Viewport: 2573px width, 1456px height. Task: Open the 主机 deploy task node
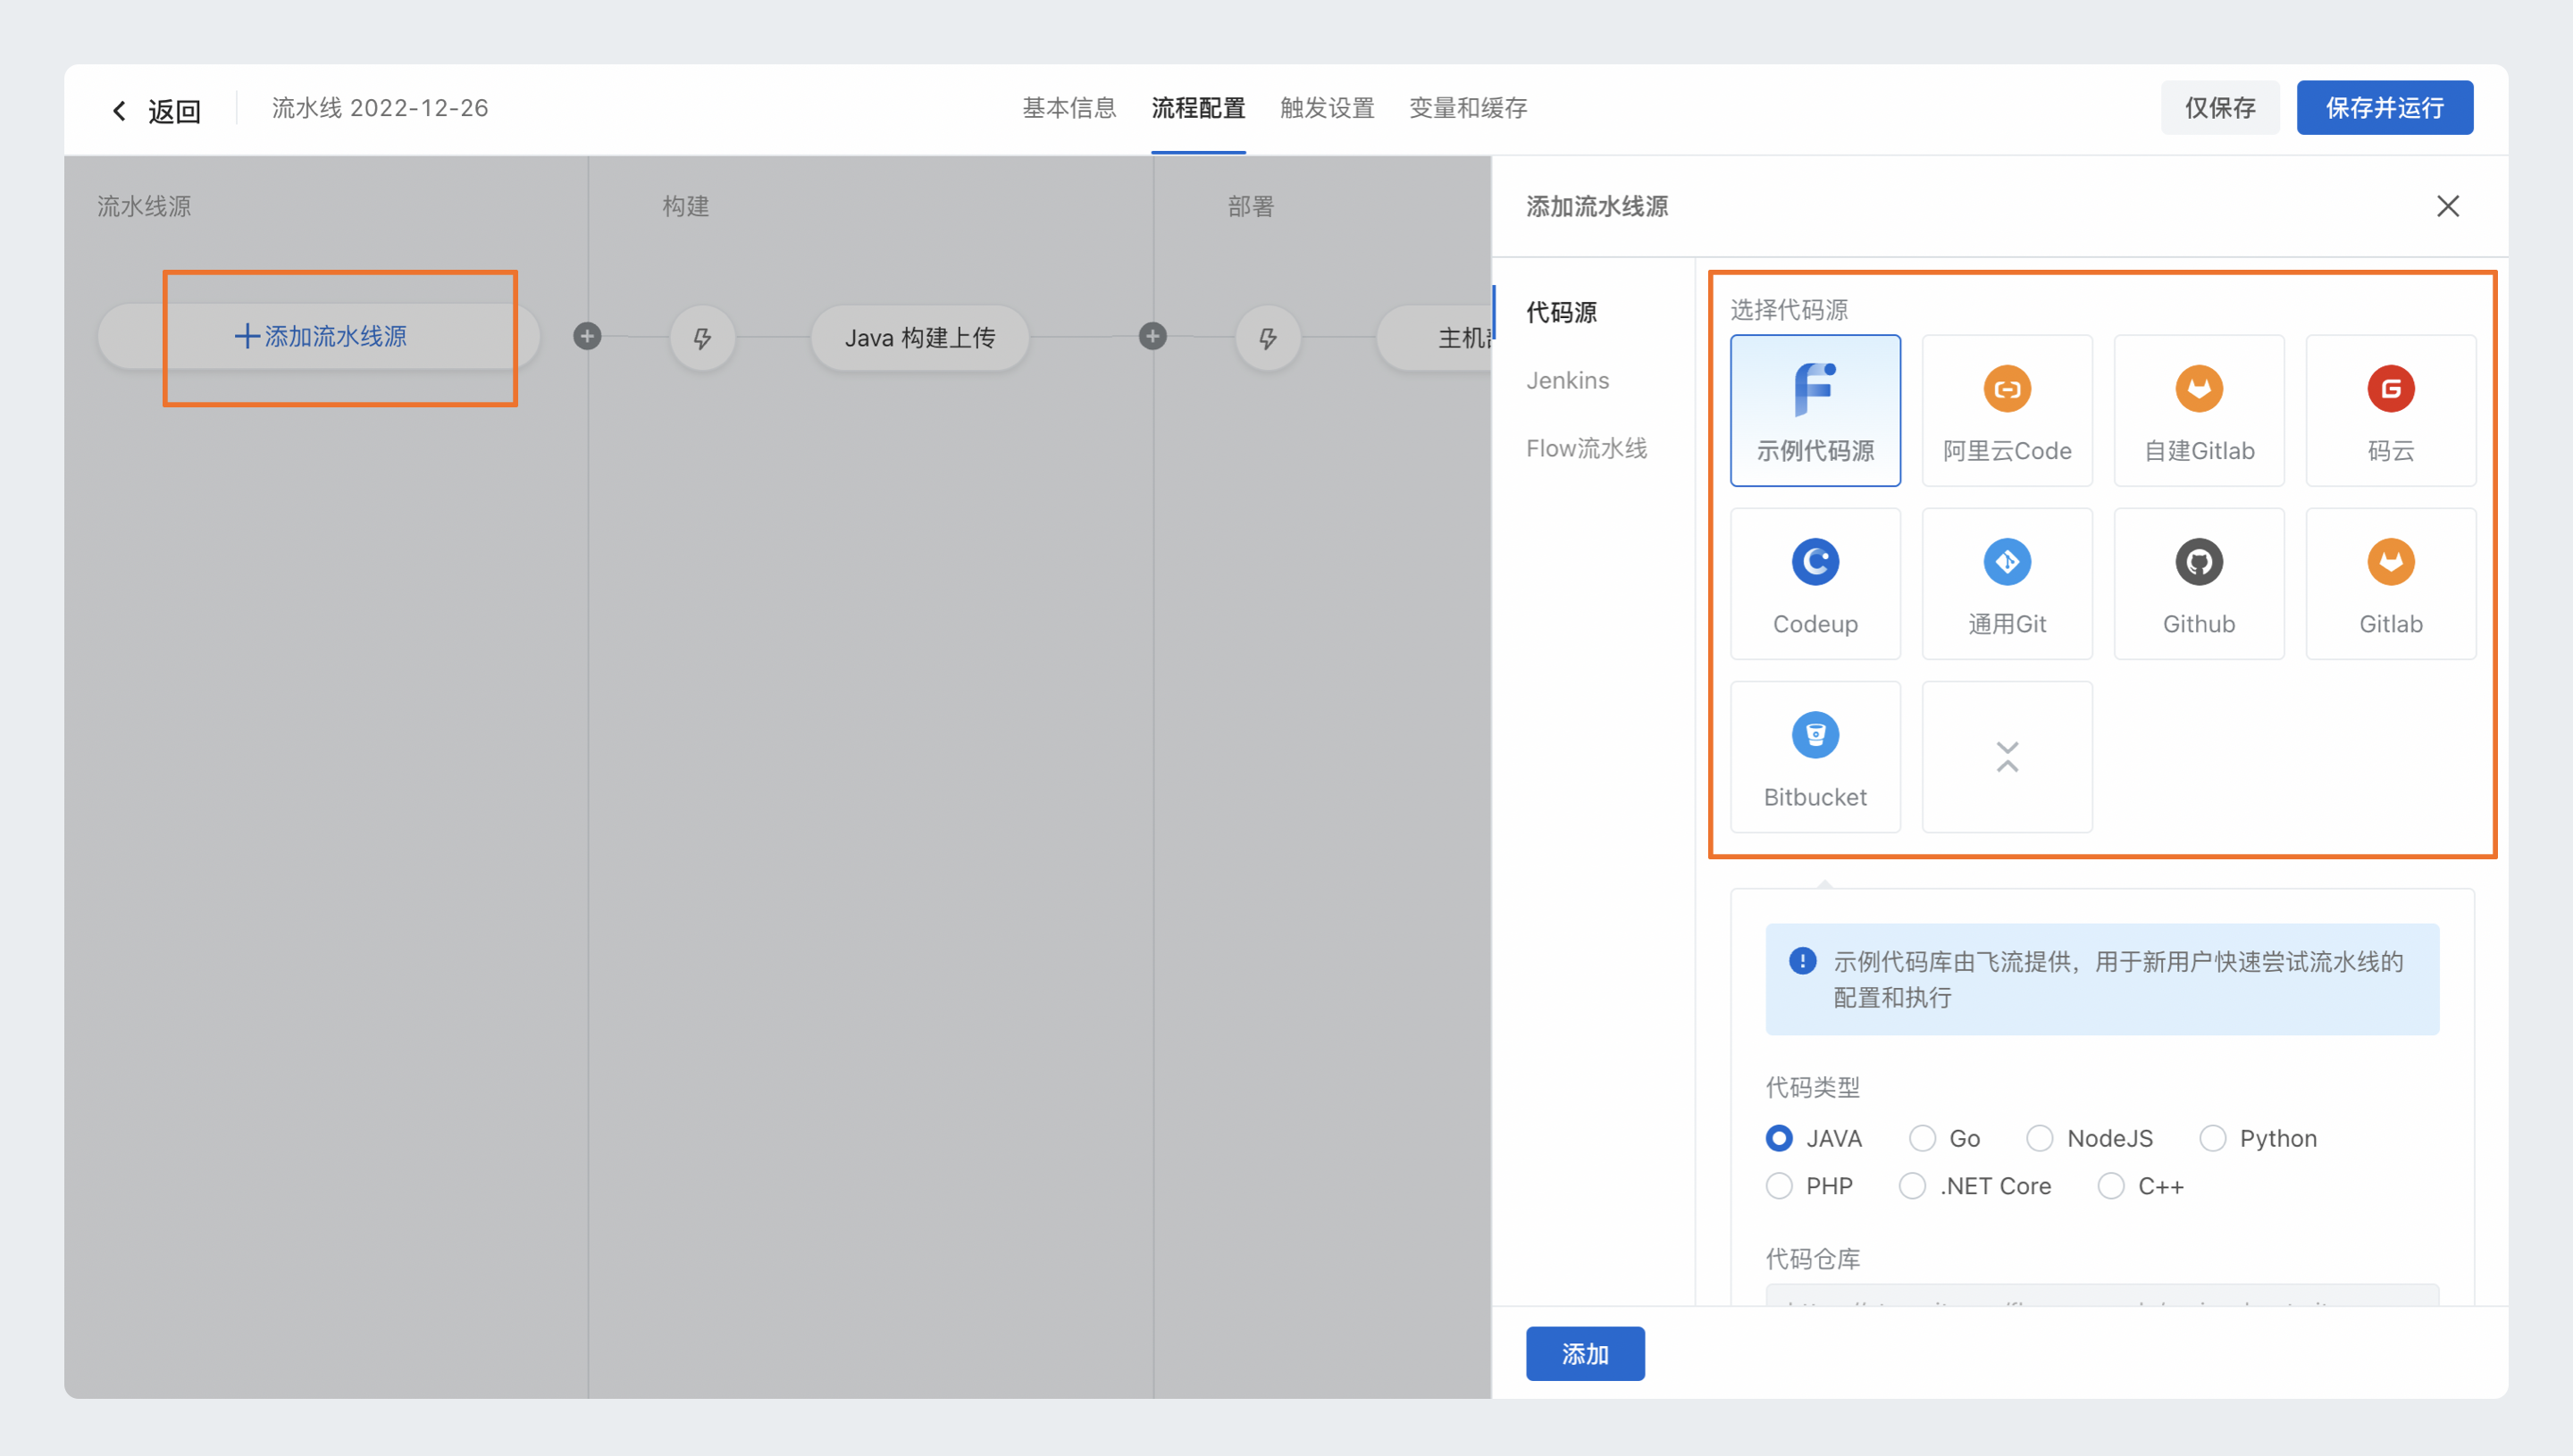click(x=1435, y=338)
